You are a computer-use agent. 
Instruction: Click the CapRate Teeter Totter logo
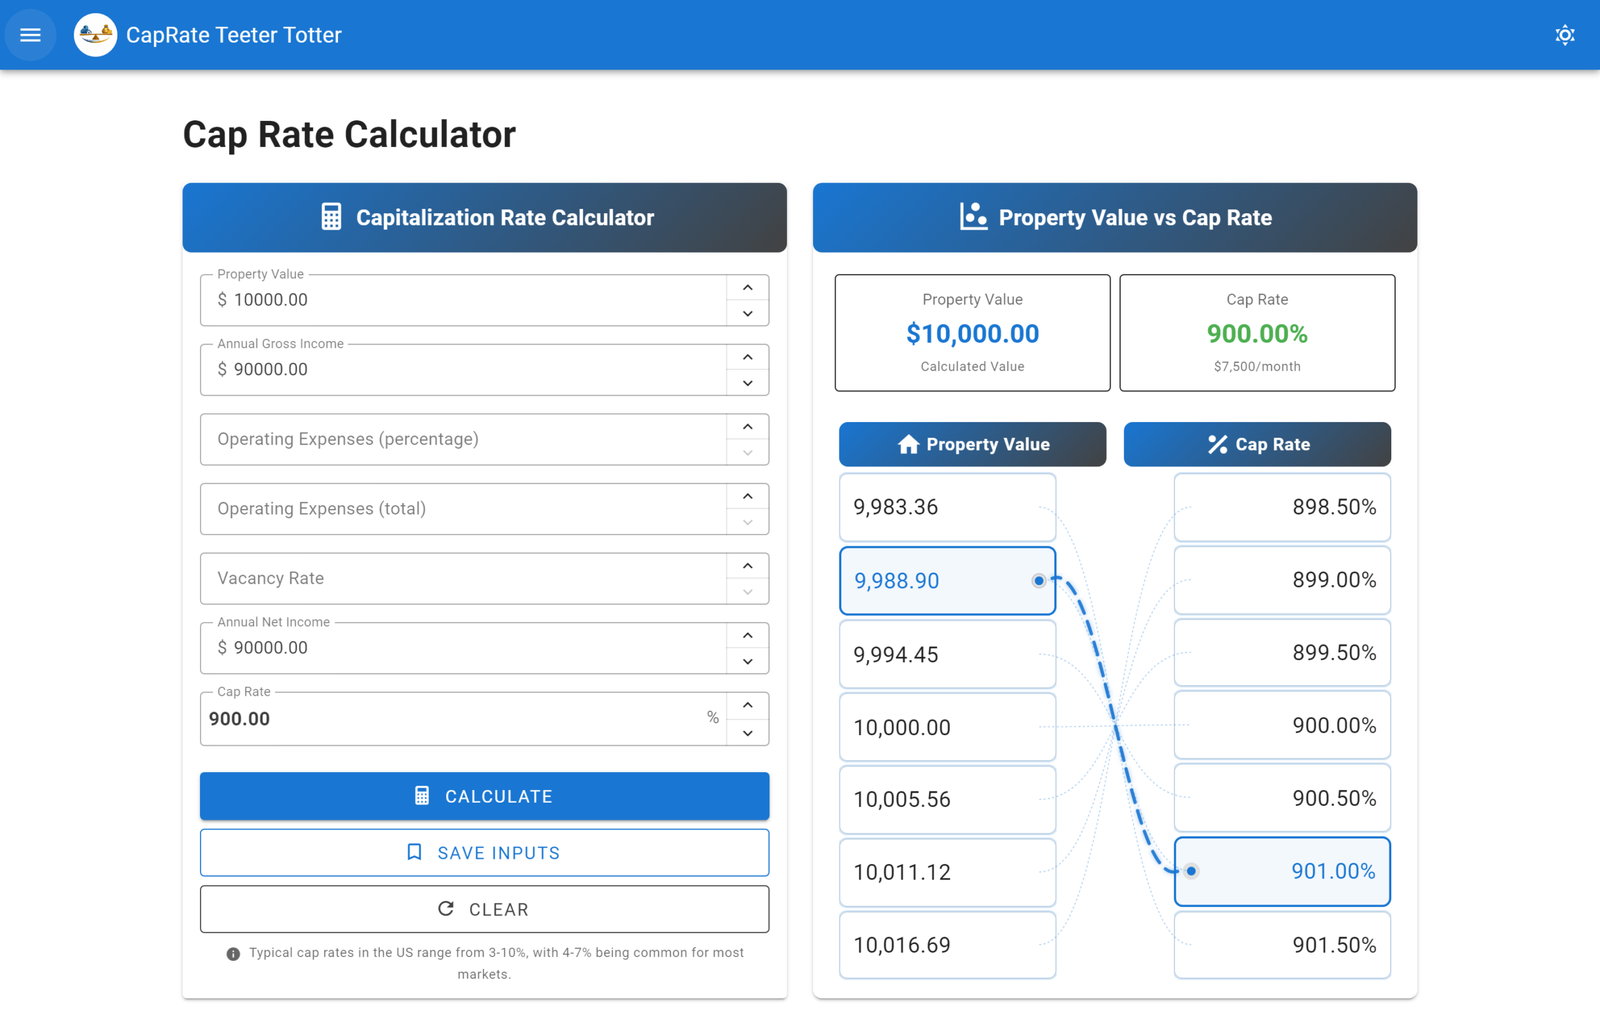(x=96, y=35)
